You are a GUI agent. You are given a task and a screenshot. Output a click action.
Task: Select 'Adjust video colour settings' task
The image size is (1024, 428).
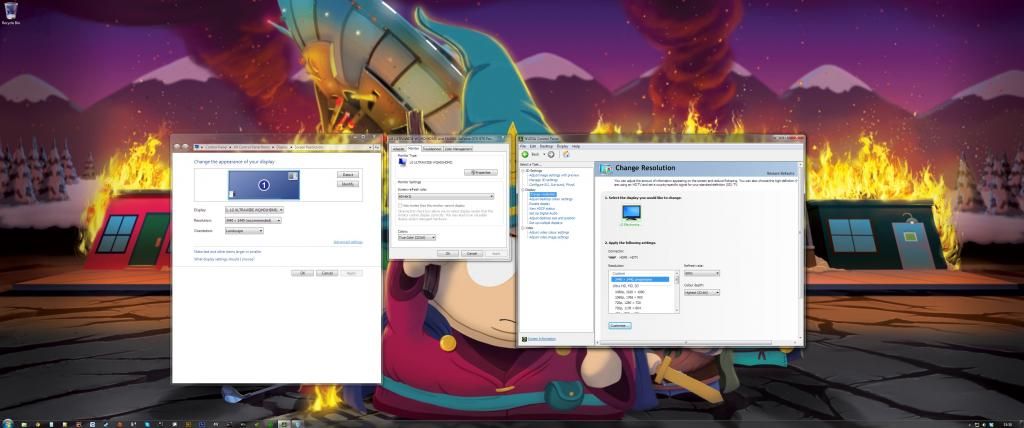pos(549,233)
